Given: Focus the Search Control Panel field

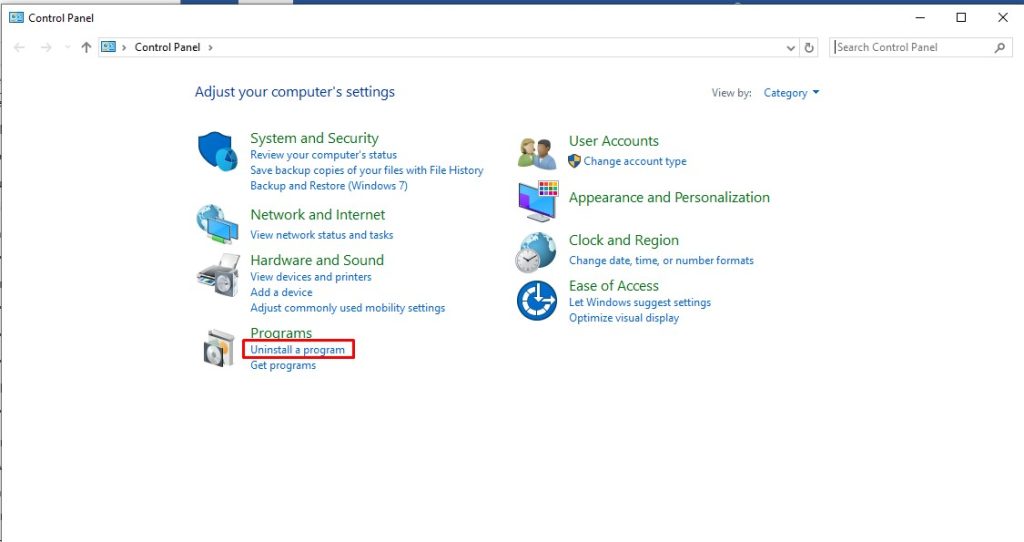Looking at the screenshot, I should [921, 47].
